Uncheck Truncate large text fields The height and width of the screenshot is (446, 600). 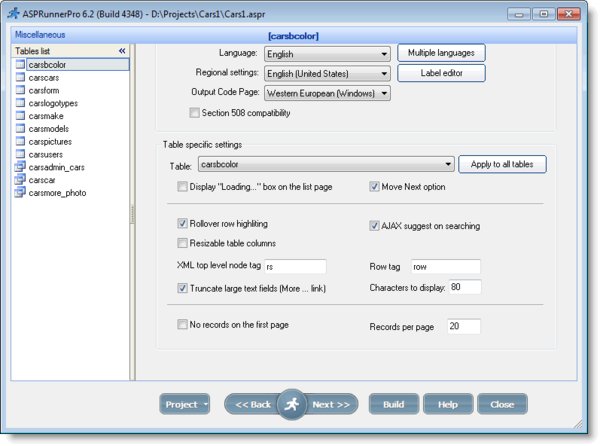tap(183, 288)
